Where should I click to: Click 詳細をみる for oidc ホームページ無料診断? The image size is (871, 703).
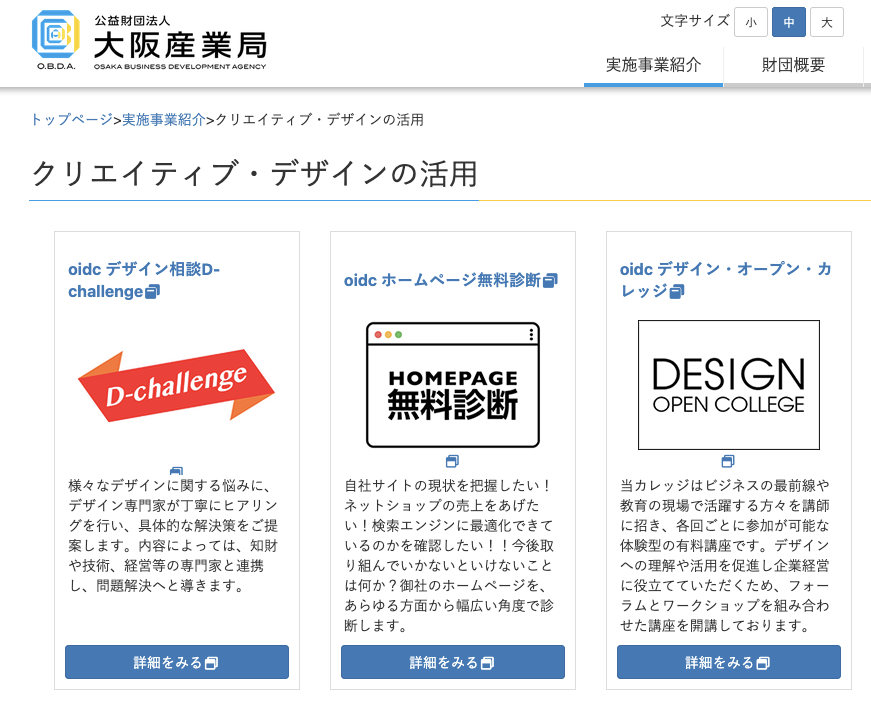[x=452, y=662]
